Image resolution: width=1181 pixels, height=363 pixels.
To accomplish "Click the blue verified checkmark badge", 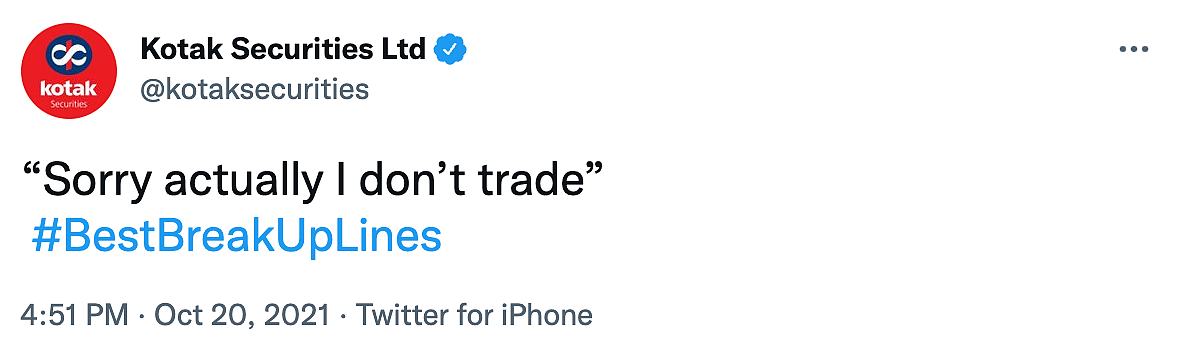I will pyautogui.click(x=451, y=50).
